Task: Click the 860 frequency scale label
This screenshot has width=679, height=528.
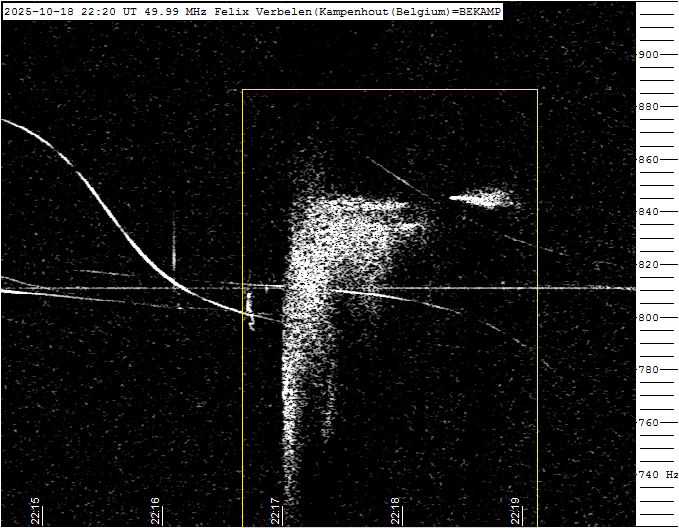Action: 649,160
